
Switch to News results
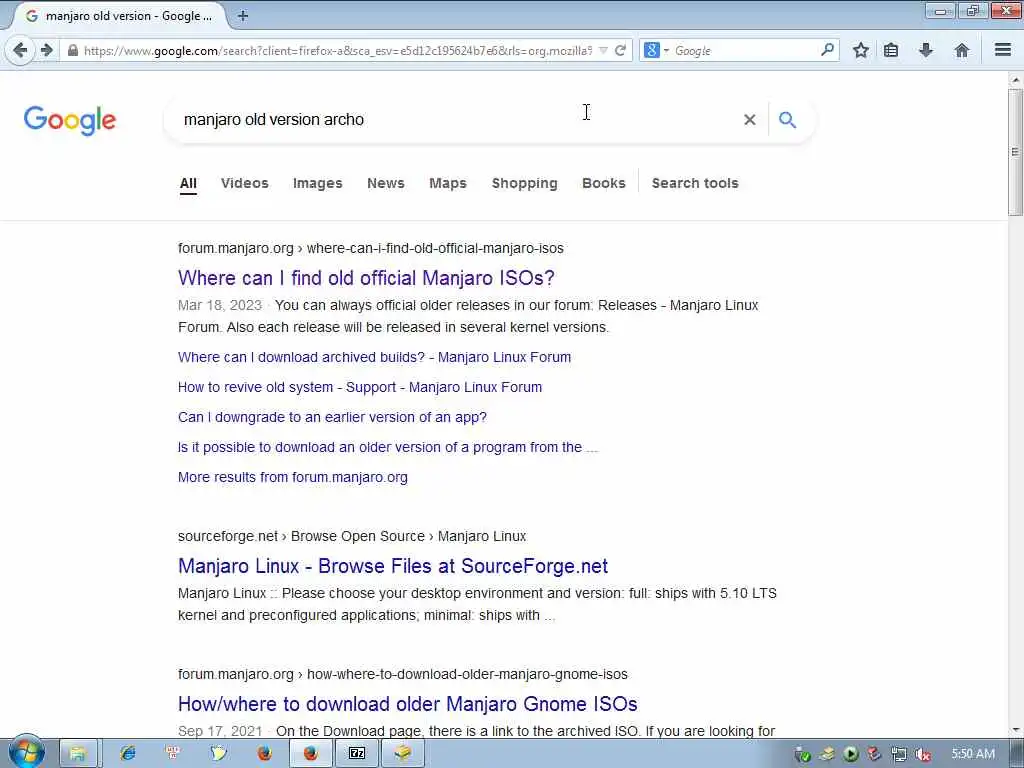pyautogui.click(x=386, y=184)
